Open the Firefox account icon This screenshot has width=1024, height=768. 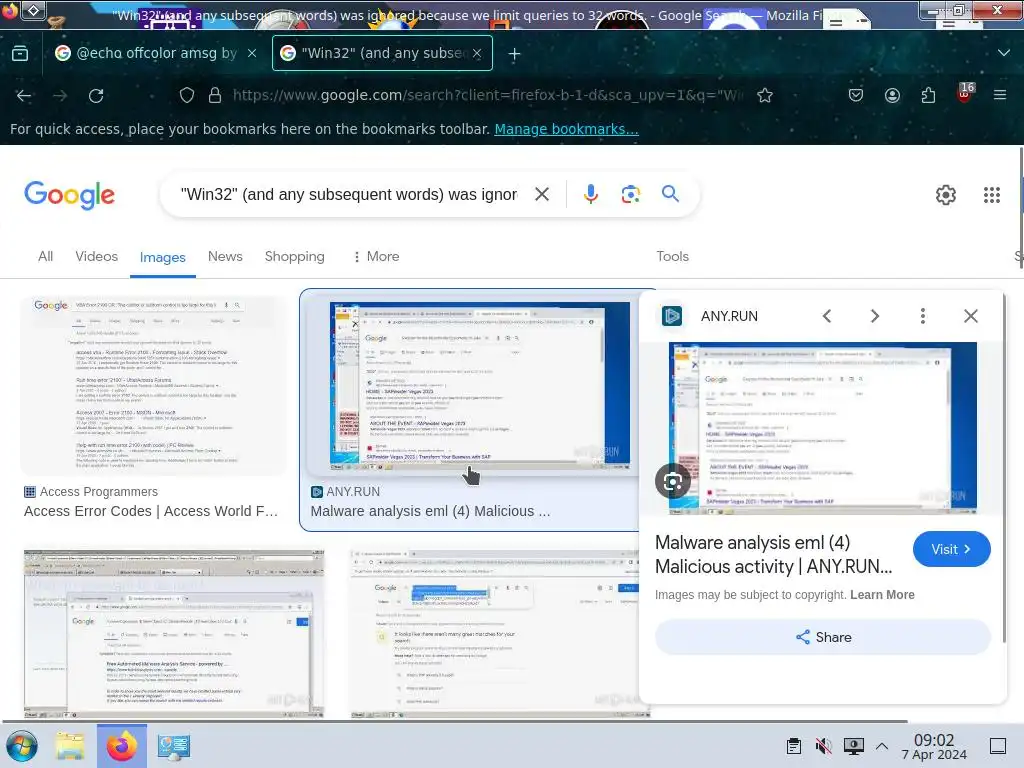click(x=892, y=95)
